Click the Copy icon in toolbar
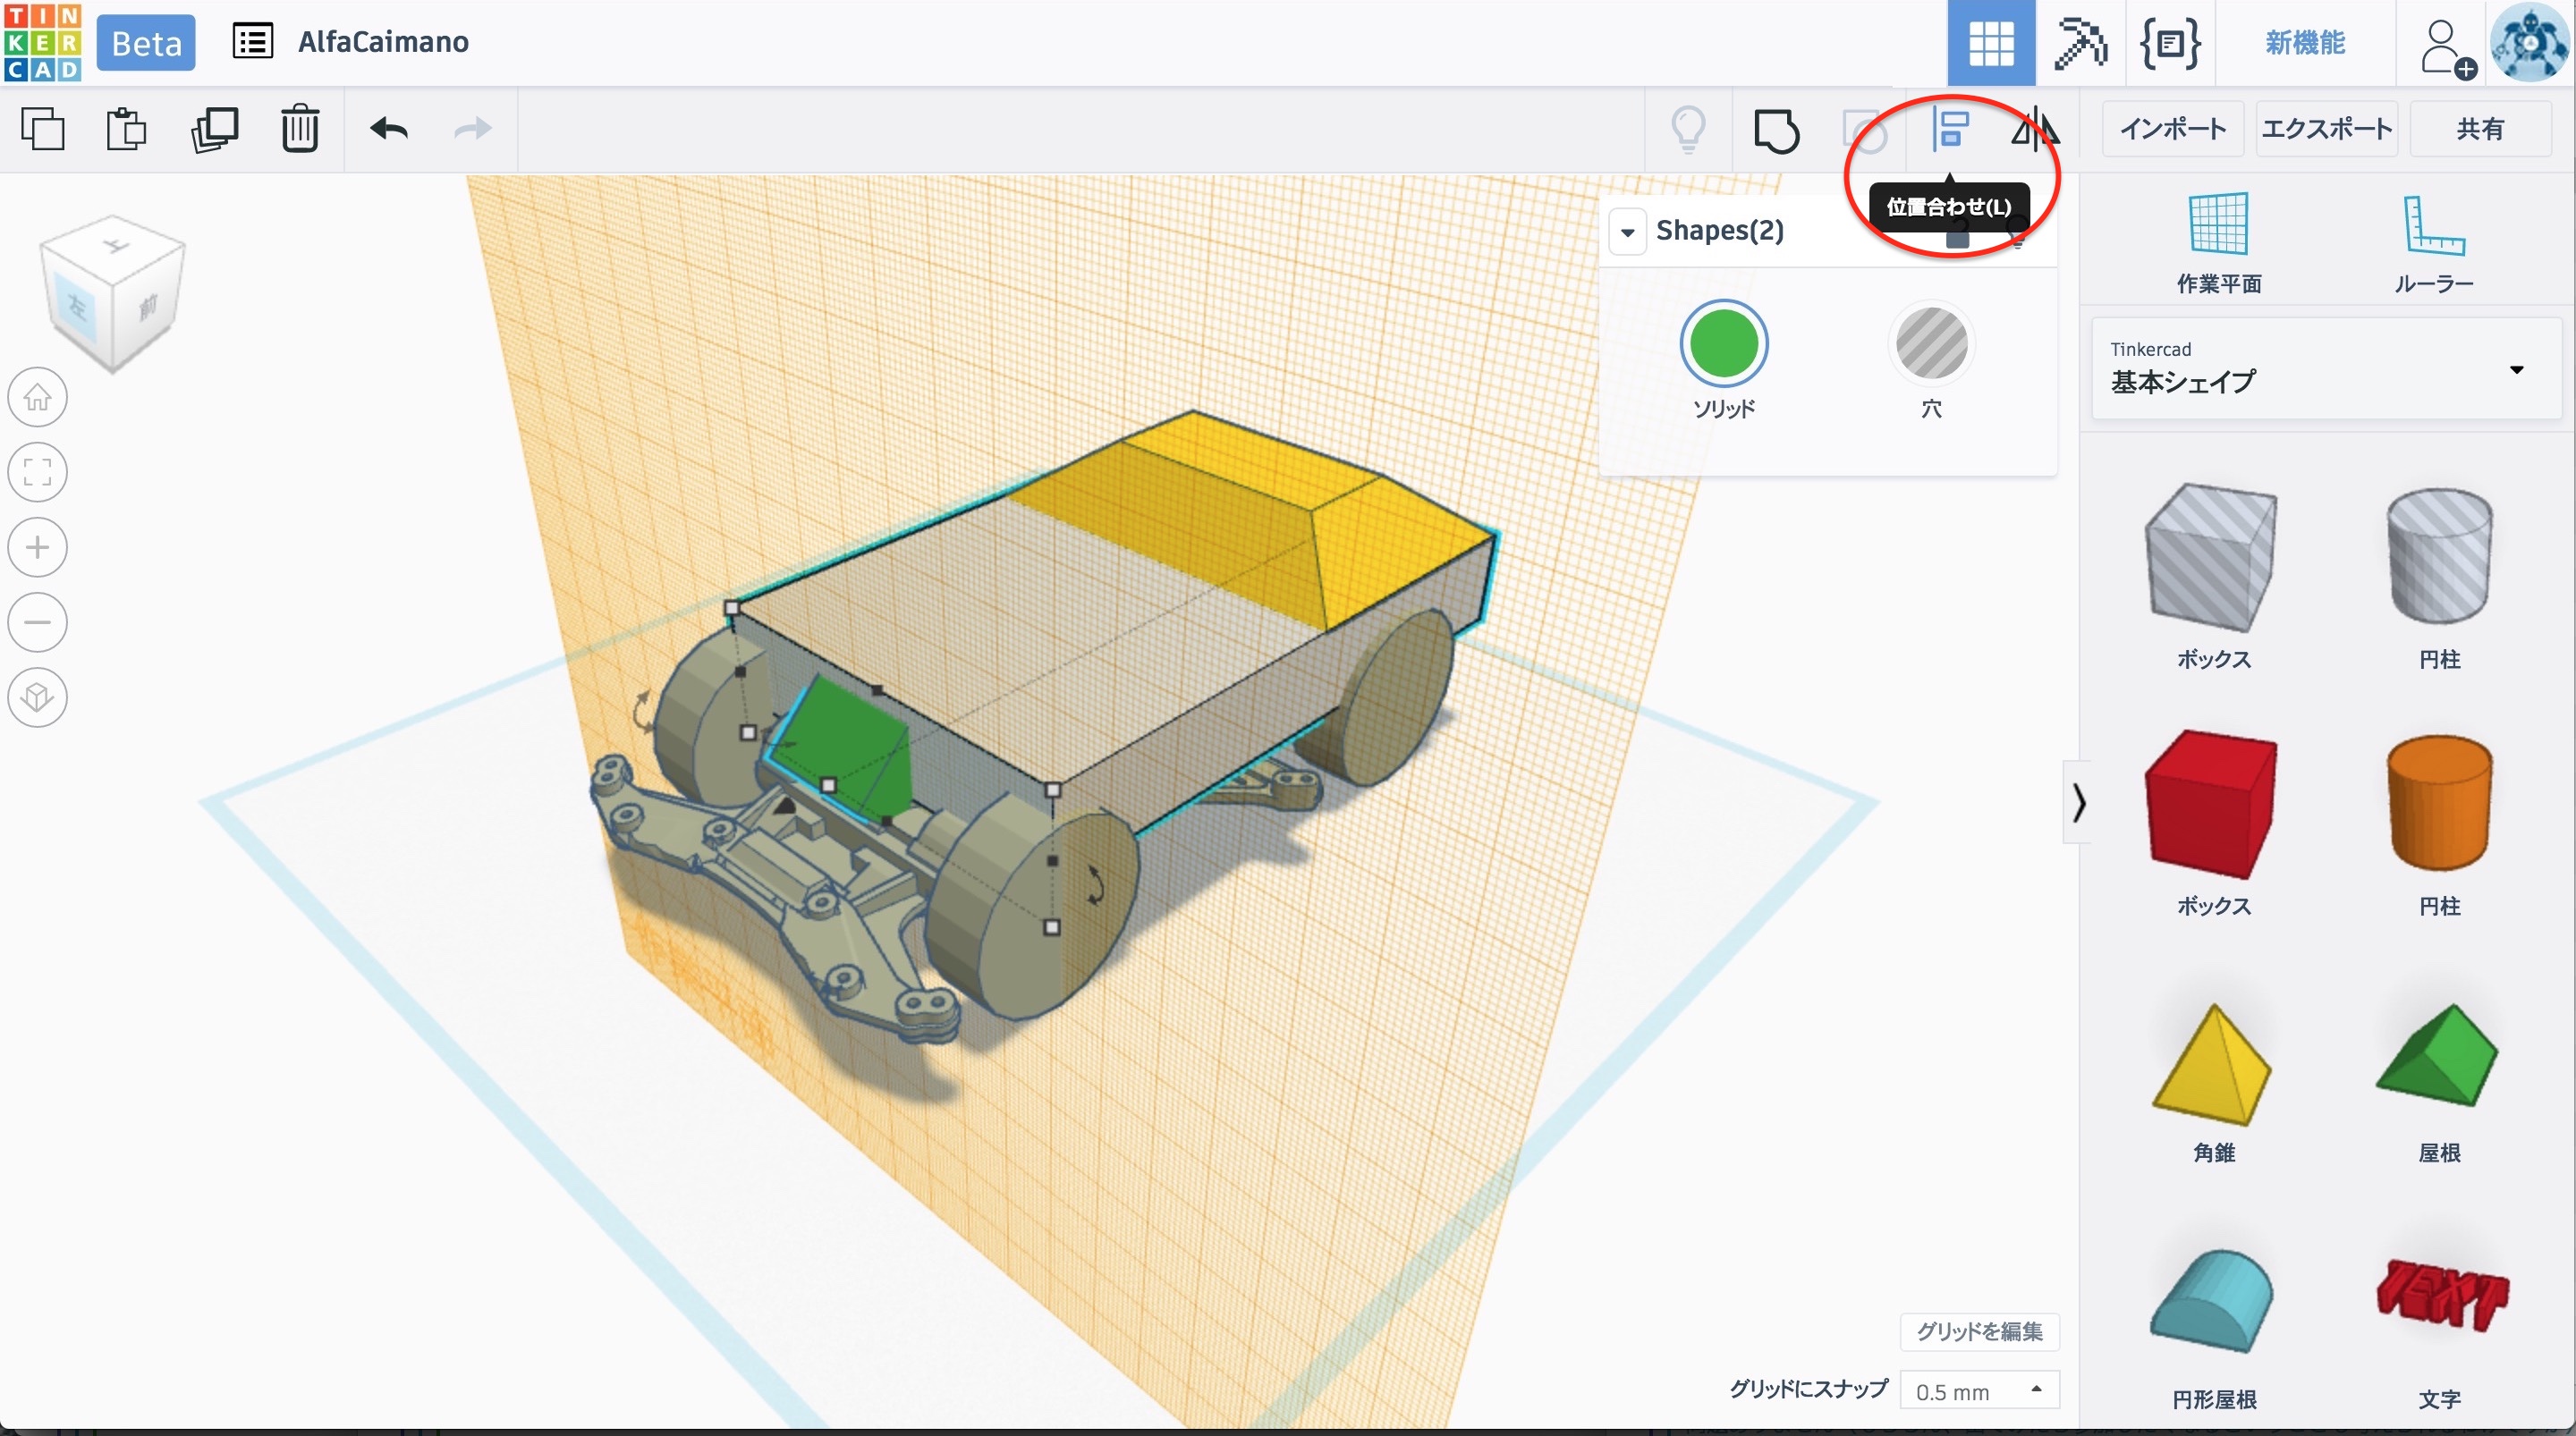 tap(43, 129)
